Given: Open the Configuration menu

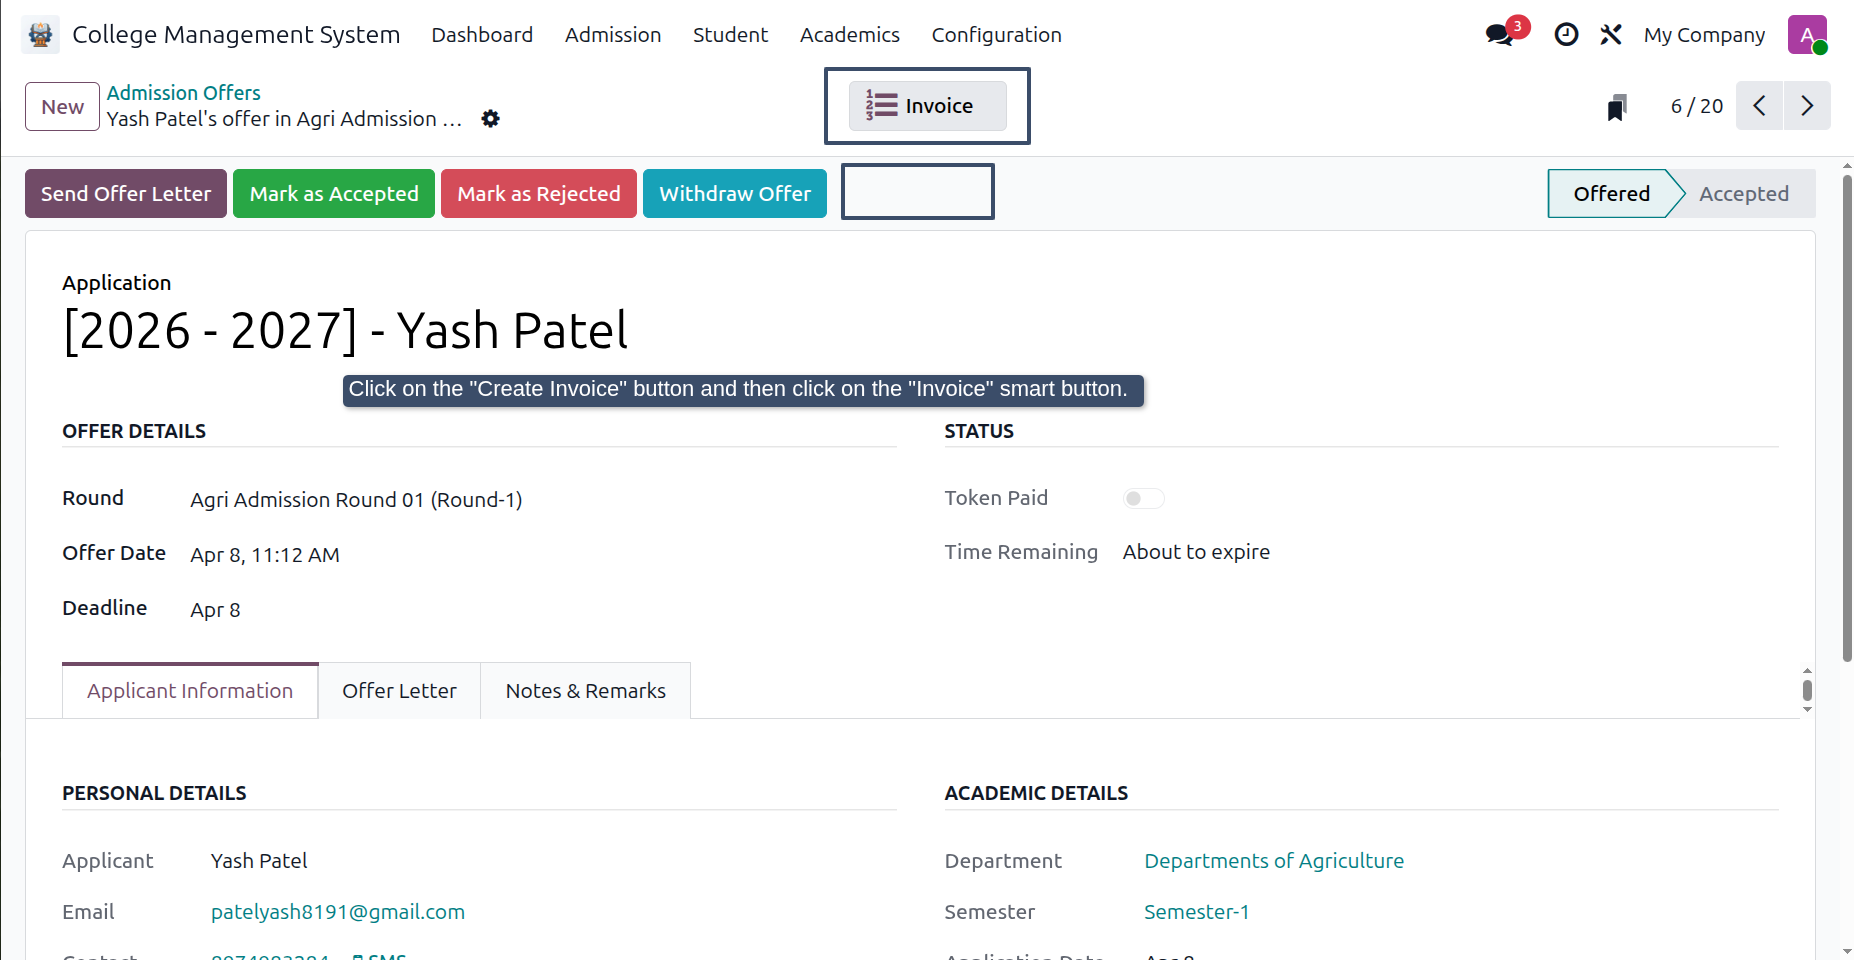Looking at the screenshot, I should click(x=997, y=35).
